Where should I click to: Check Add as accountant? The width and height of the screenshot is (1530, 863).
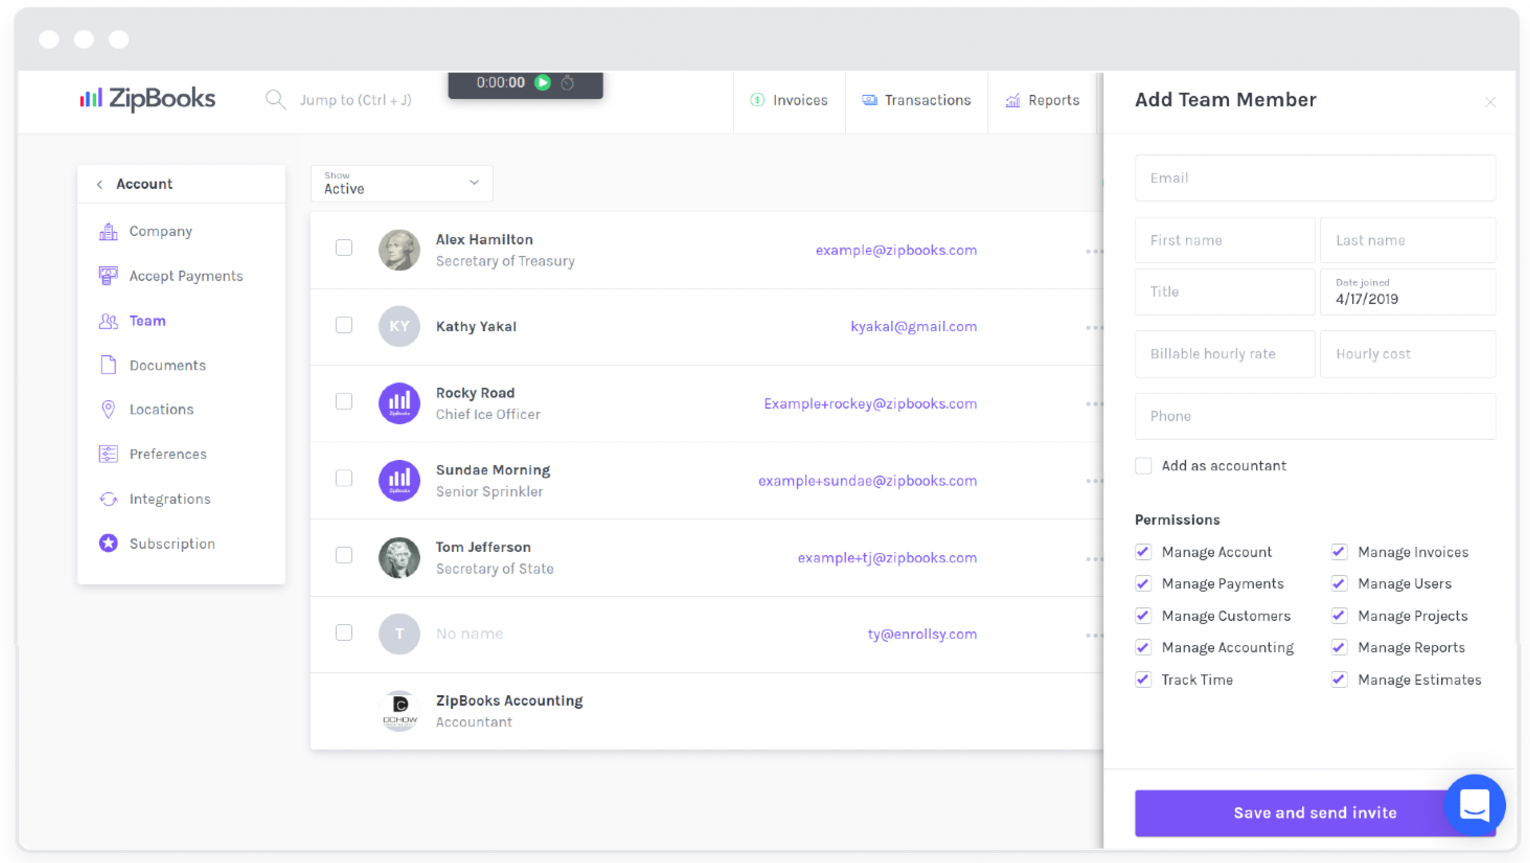tap(1143, 466)
